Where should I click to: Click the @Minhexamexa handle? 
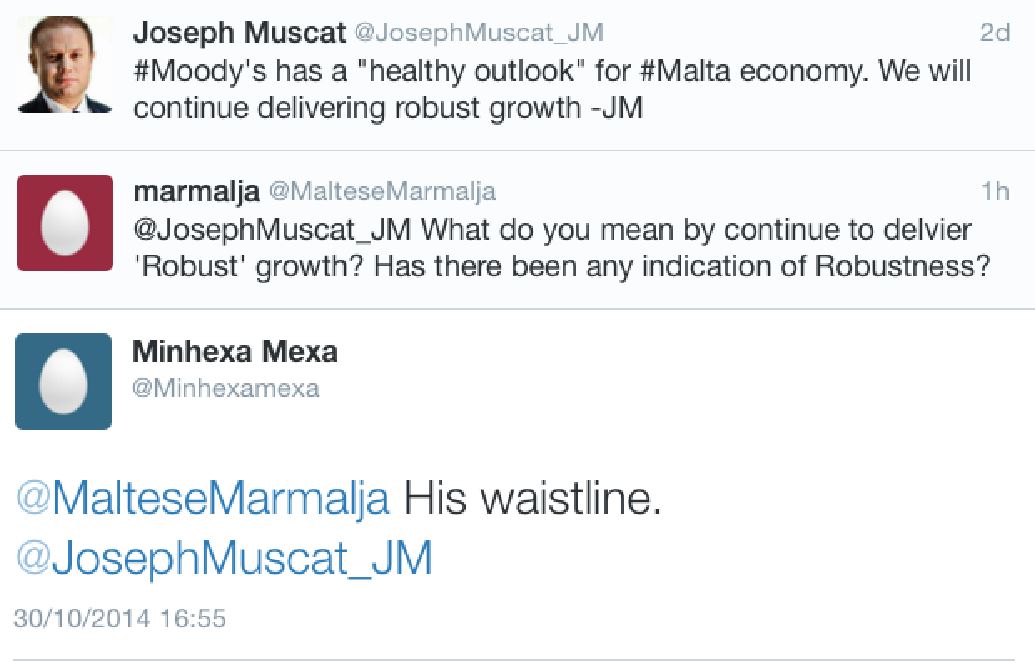coord(226,388)
